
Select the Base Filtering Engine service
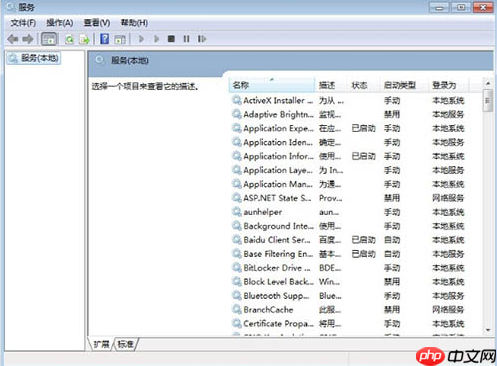tap(348, 254)
